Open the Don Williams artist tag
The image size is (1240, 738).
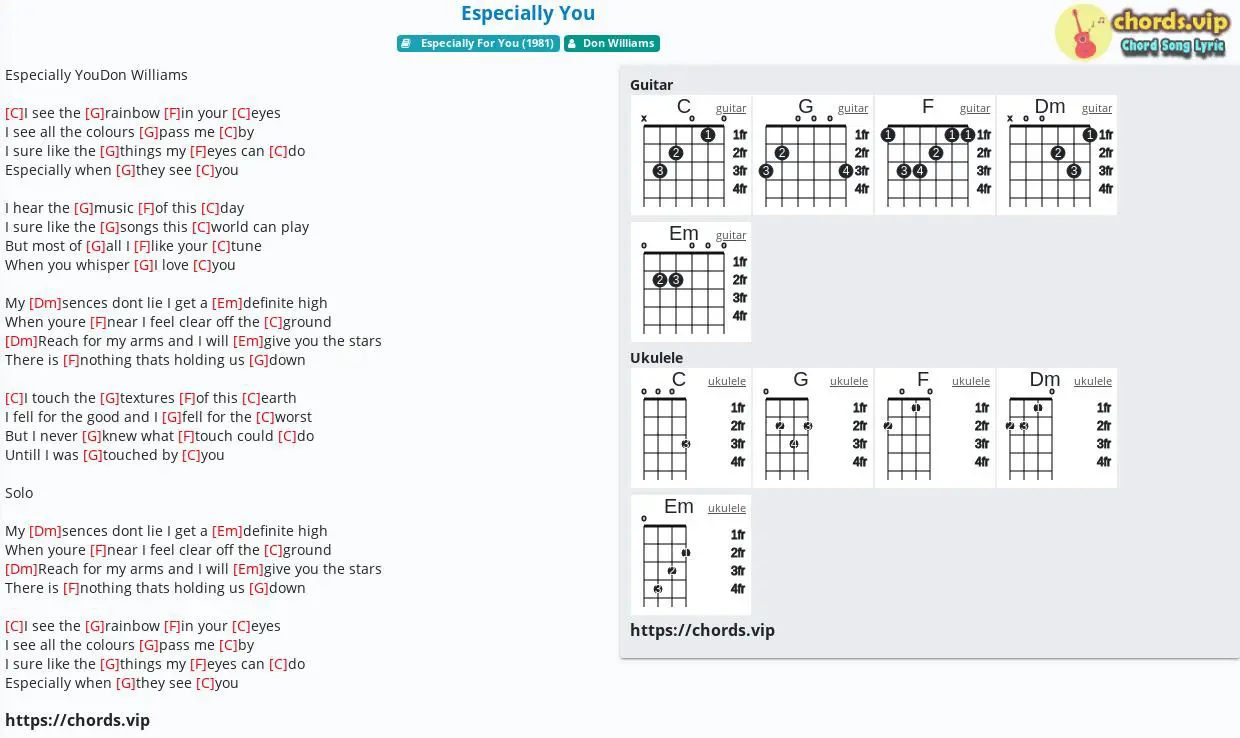coord(612,43)
